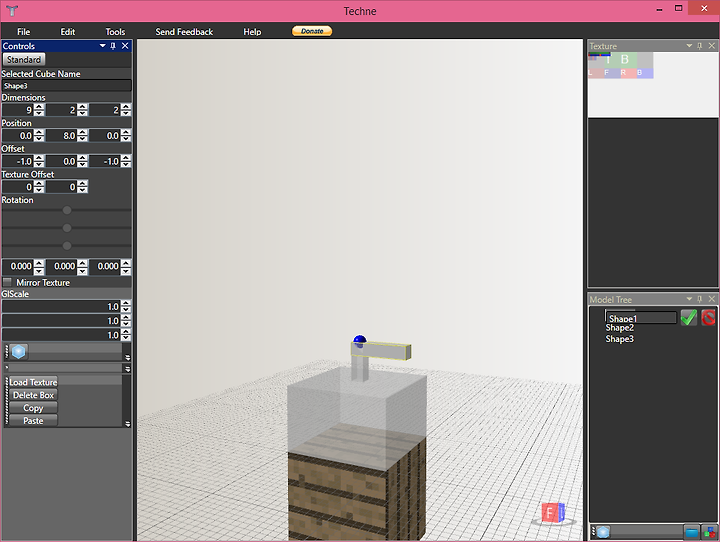Open the Tools menu
Viewport: 720px width, 542px height.
[115, 32]
